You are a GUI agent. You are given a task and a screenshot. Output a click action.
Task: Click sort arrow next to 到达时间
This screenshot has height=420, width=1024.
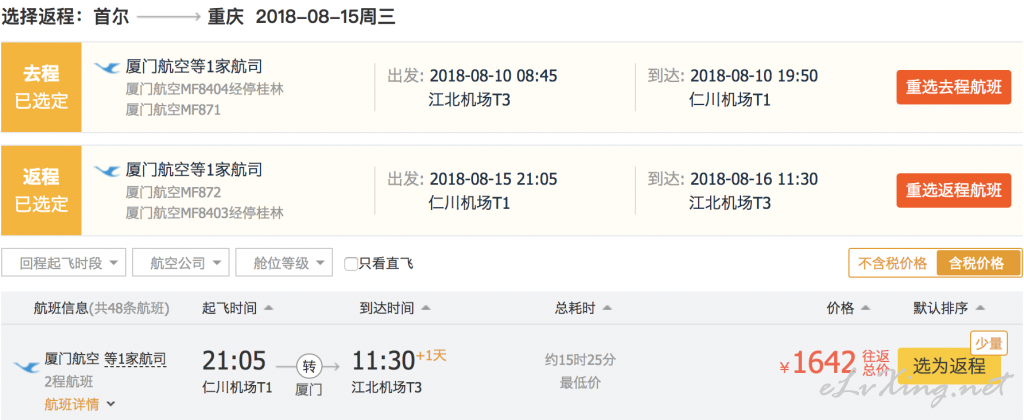click(426, 308)
